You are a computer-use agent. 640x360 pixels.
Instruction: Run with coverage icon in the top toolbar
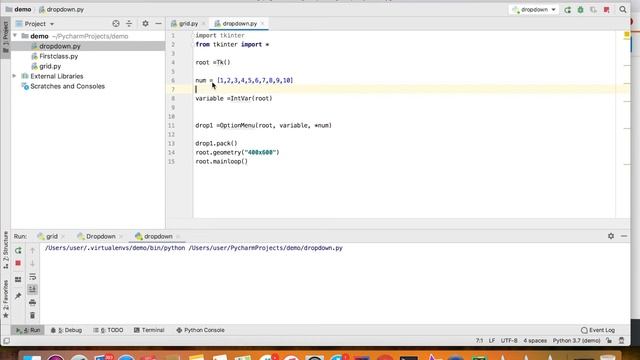point(593,9)
